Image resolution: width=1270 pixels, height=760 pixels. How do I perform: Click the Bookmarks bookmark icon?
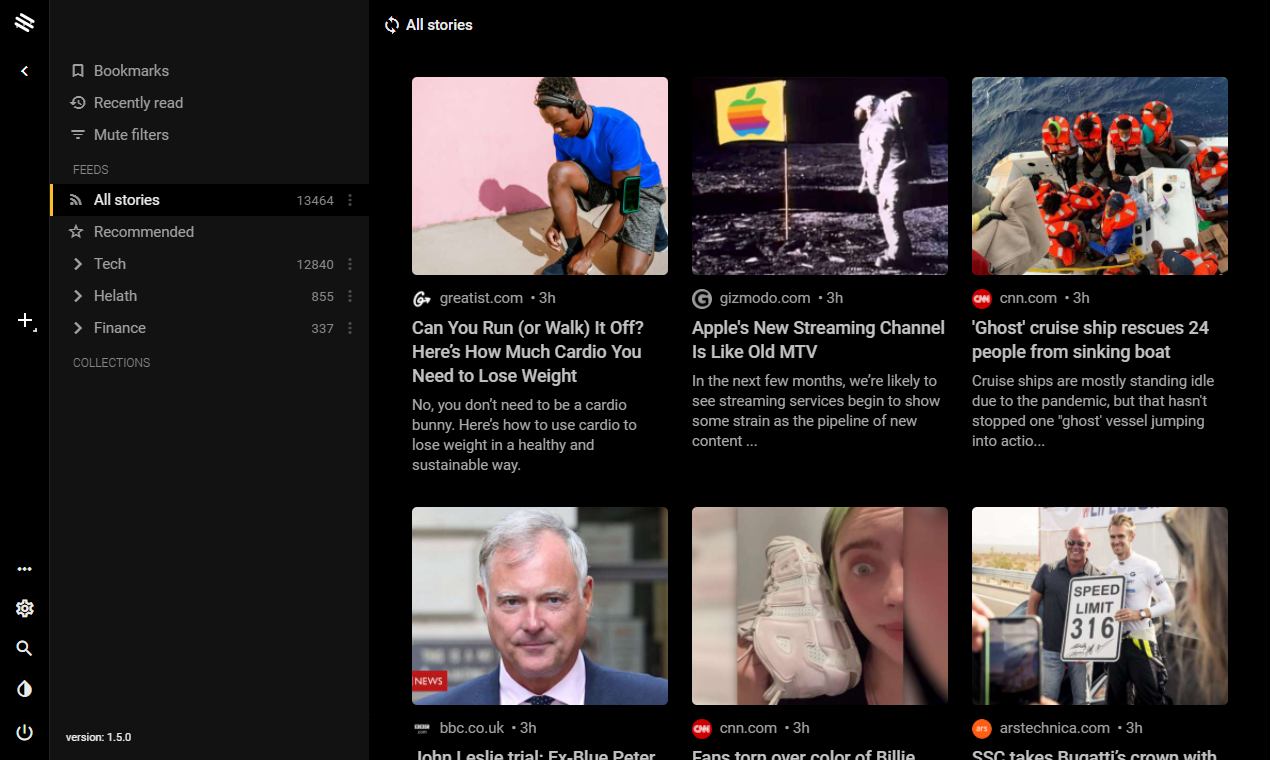(x=78, y=71)
